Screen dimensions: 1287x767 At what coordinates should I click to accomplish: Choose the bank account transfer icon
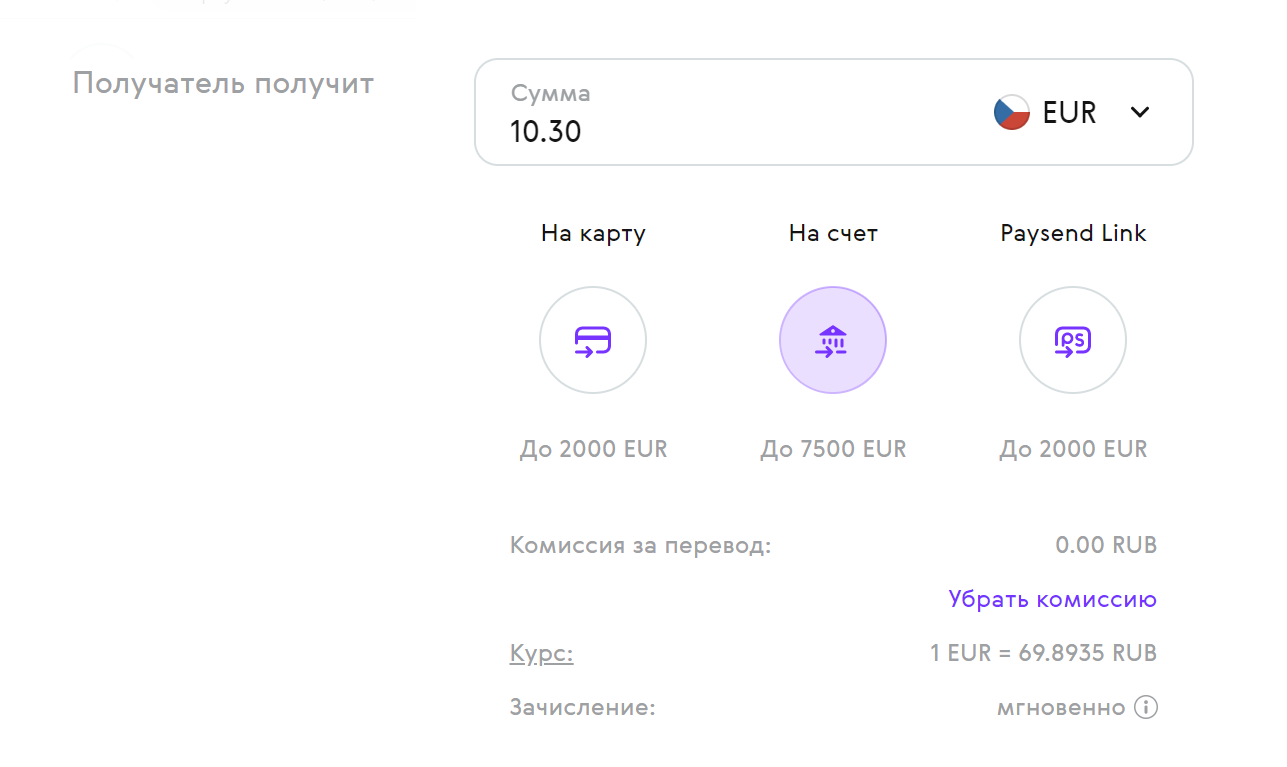click(832, 340)
